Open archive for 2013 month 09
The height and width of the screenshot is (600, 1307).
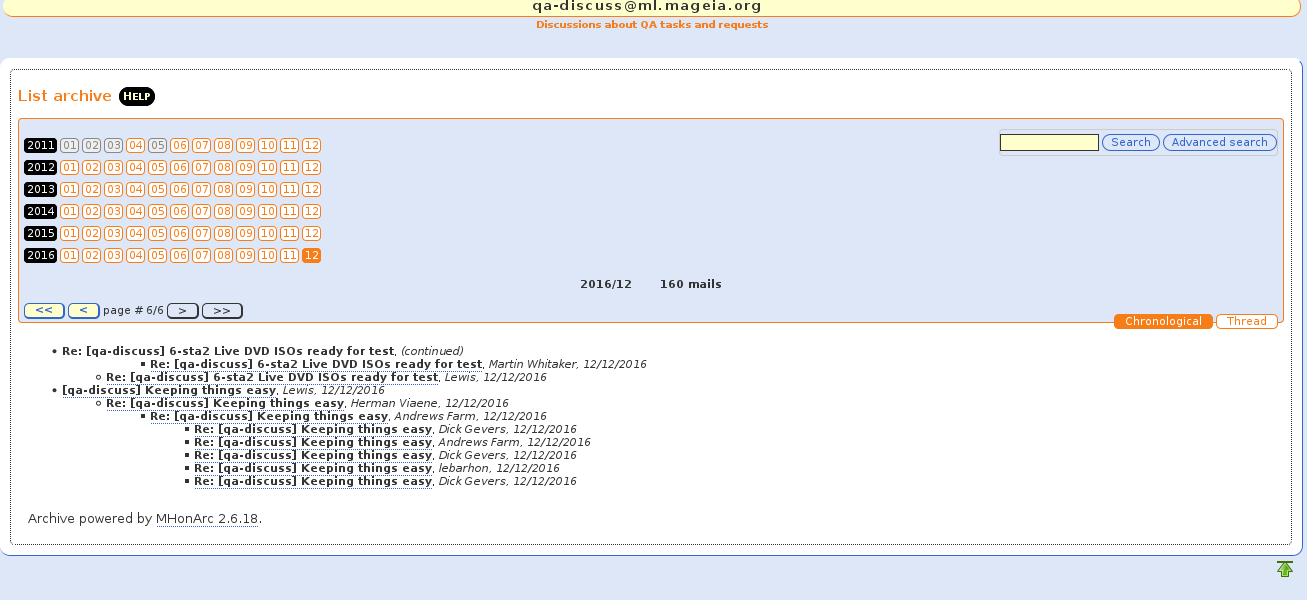pyautogui.click(x=245, y=190)
